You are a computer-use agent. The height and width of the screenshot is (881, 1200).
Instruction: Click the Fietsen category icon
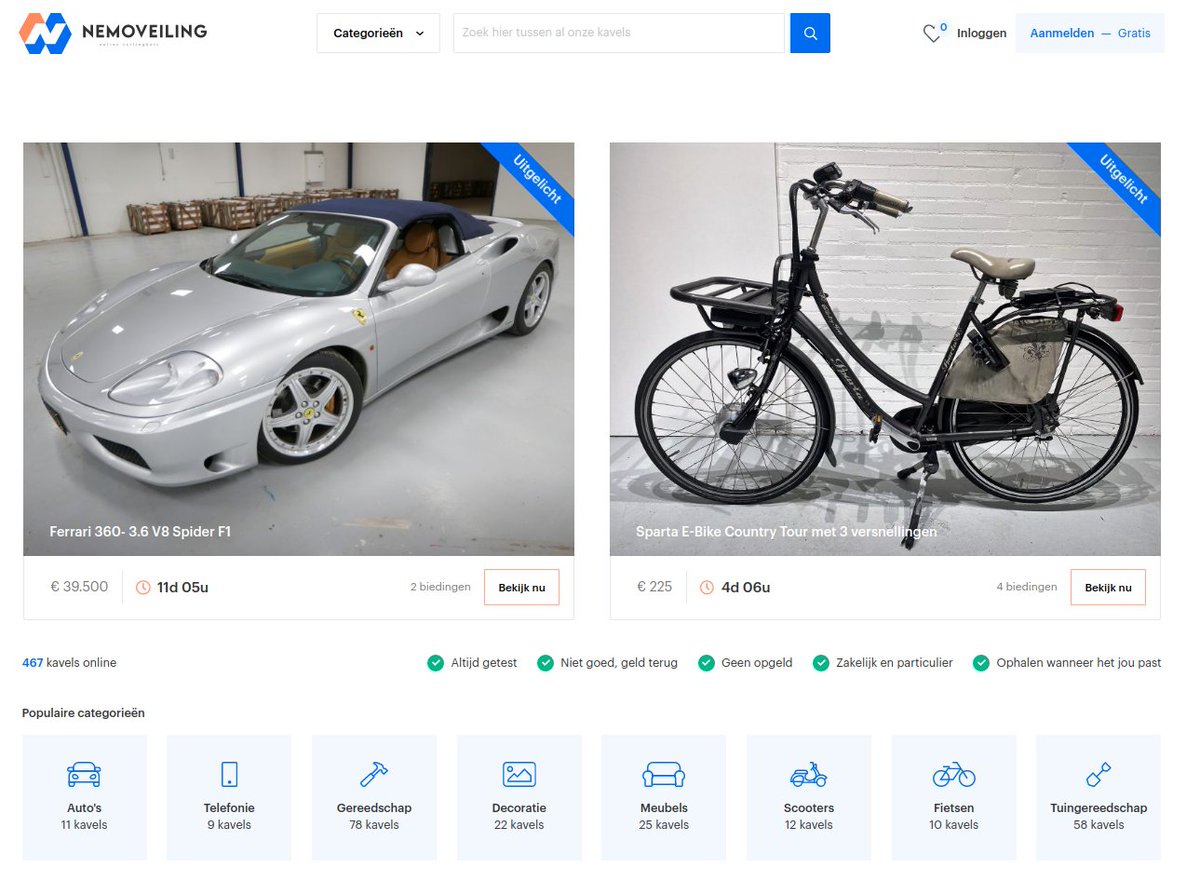pyautogui.click(x=953, y=774)
